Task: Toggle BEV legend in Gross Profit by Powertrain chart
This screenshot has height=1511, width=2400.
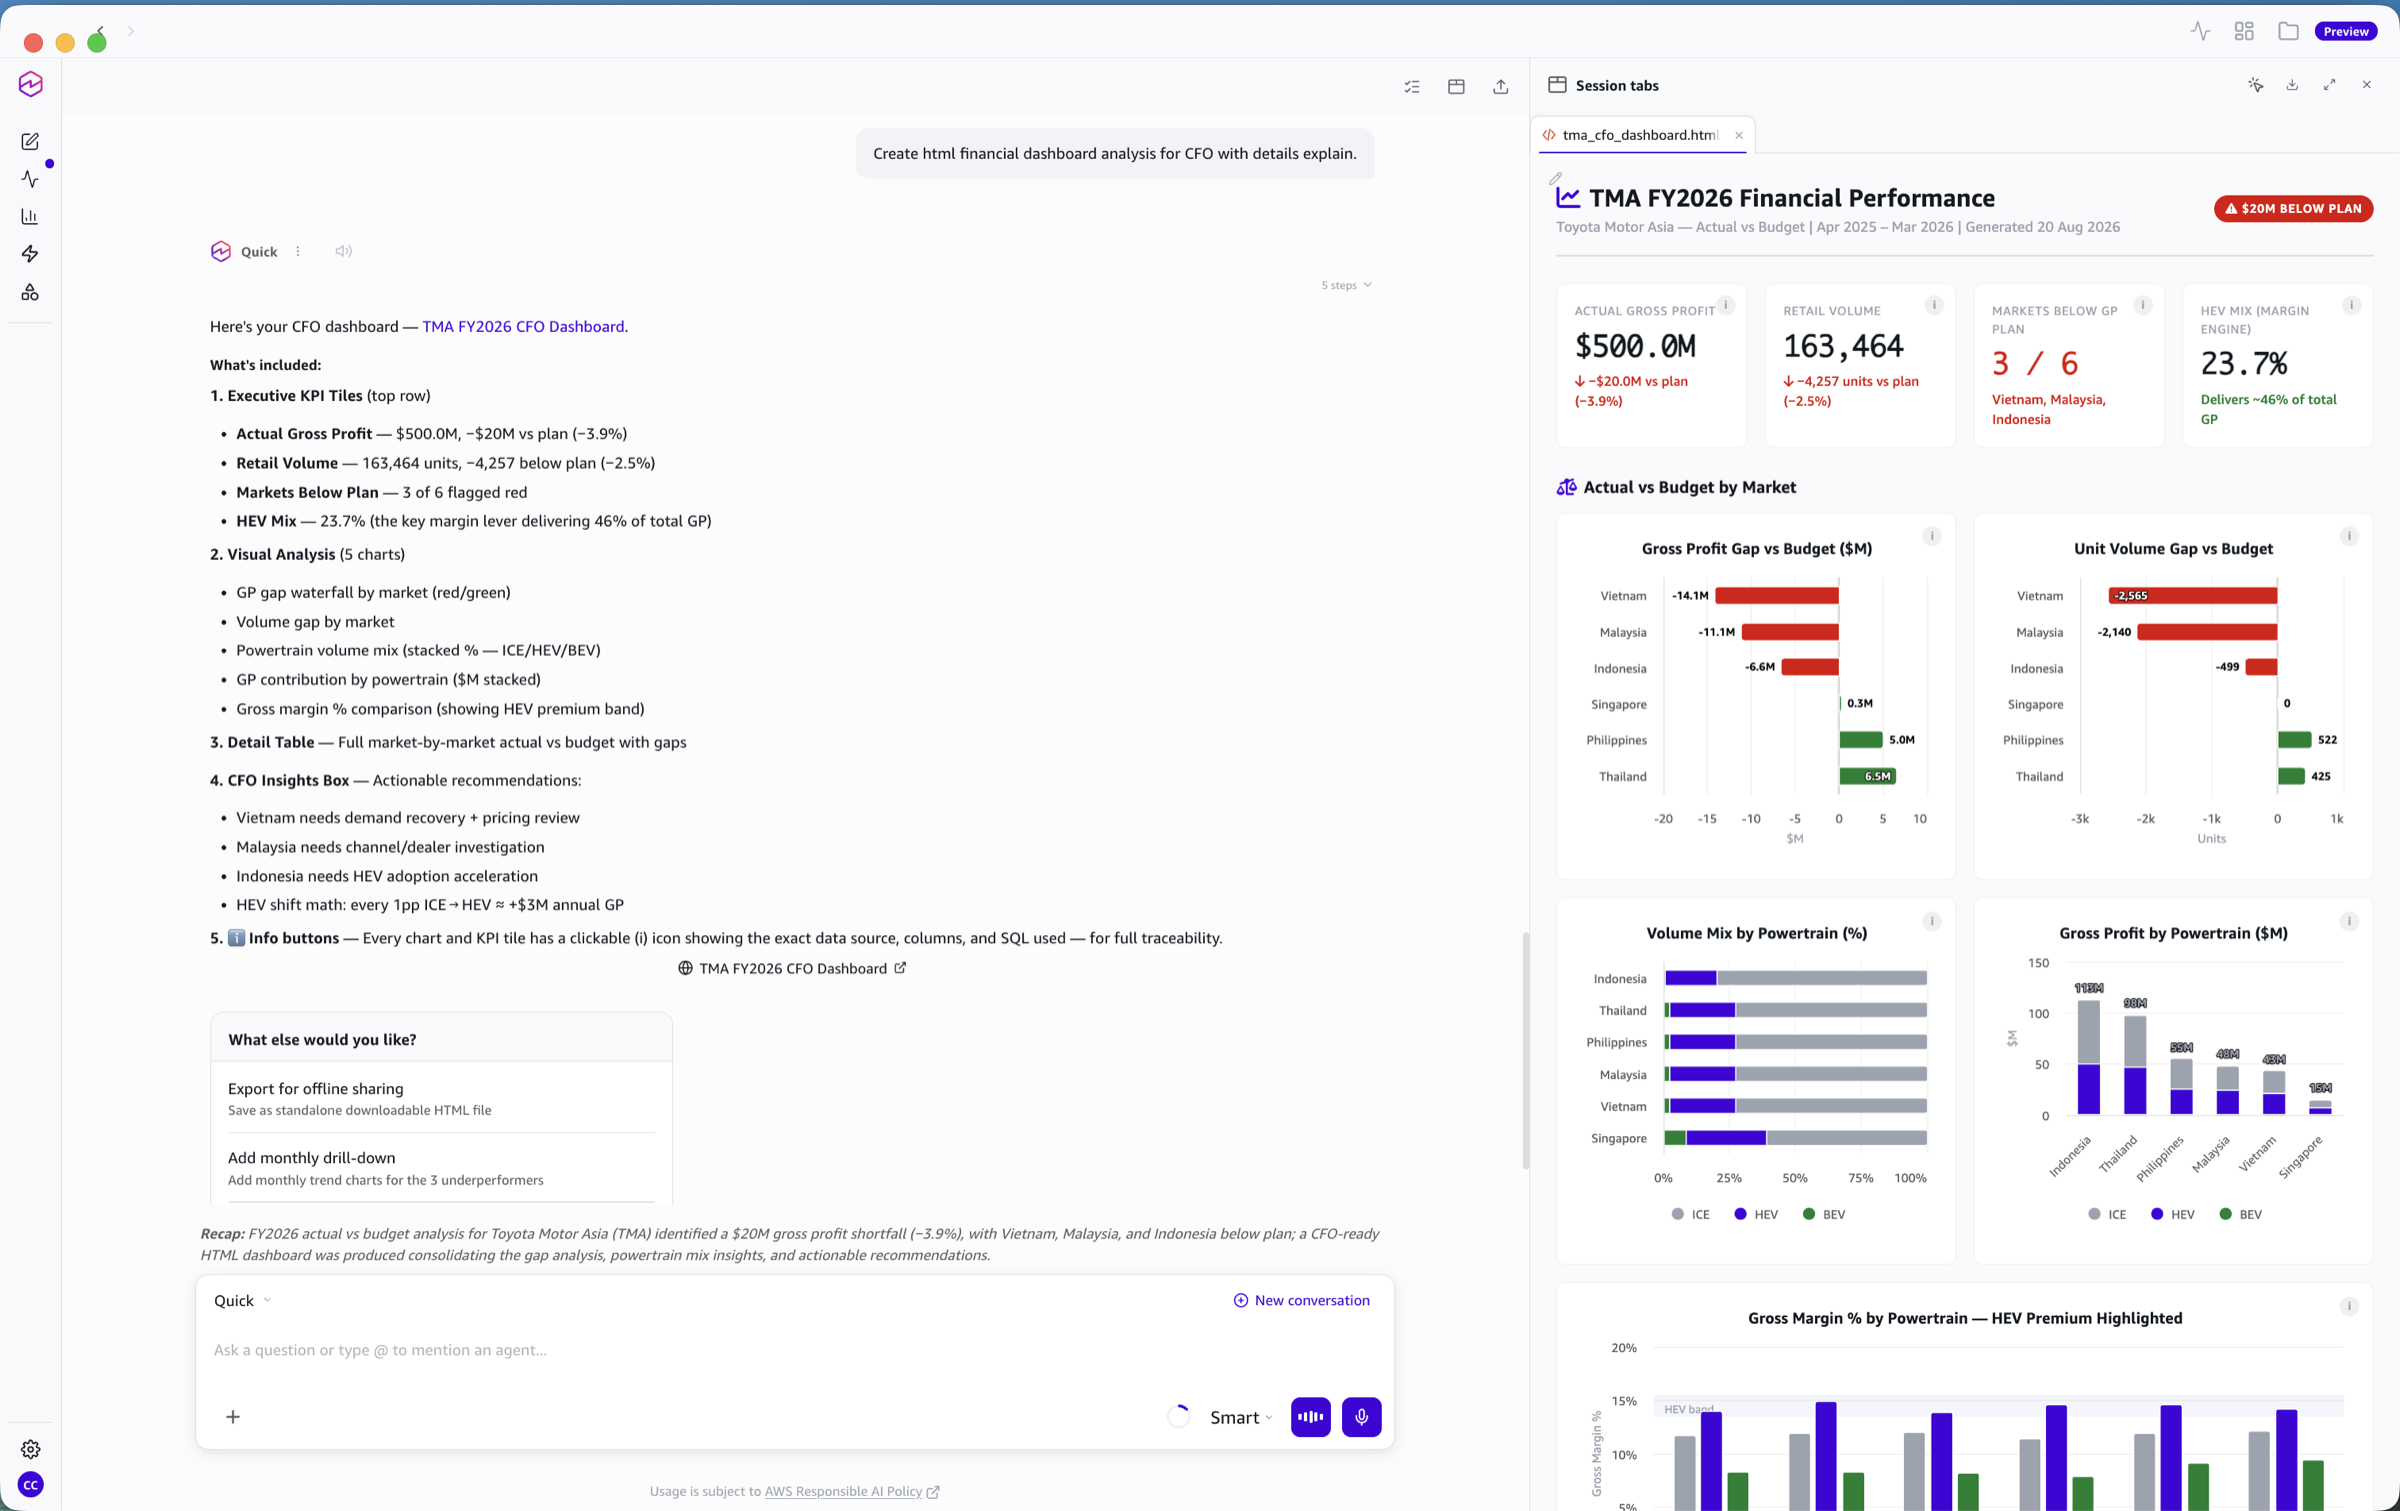Action: [x=2240, y=1214]
